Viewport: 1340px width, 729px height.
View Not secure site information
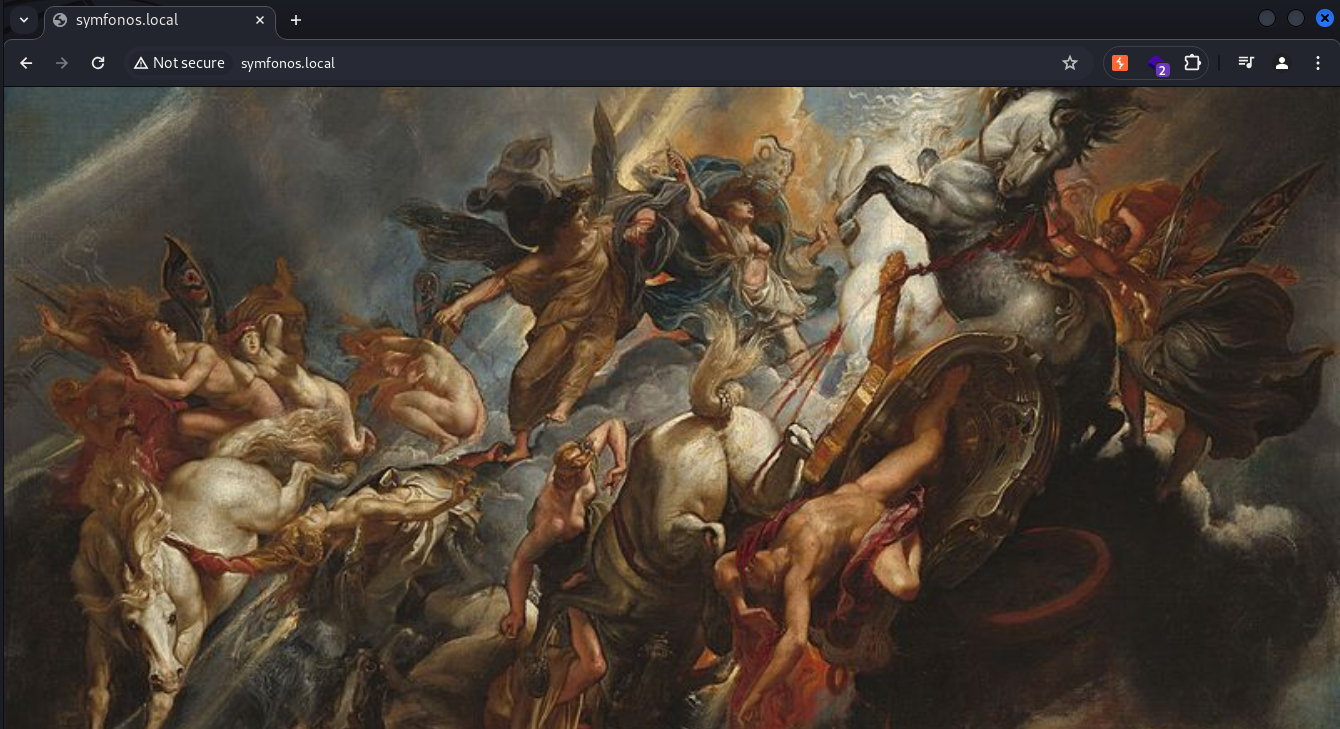tap(179, 63)
